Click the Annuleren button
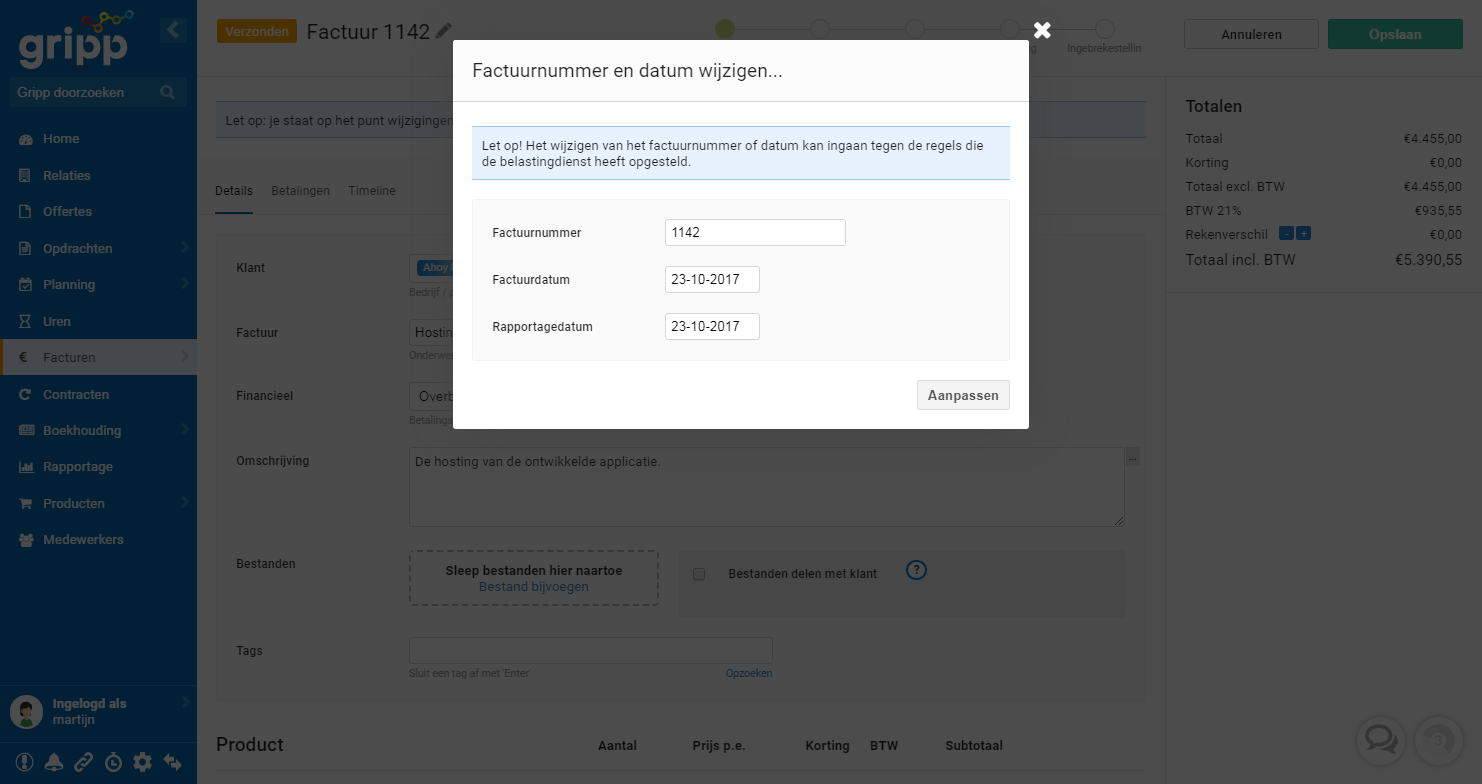 pos(1251,34)
